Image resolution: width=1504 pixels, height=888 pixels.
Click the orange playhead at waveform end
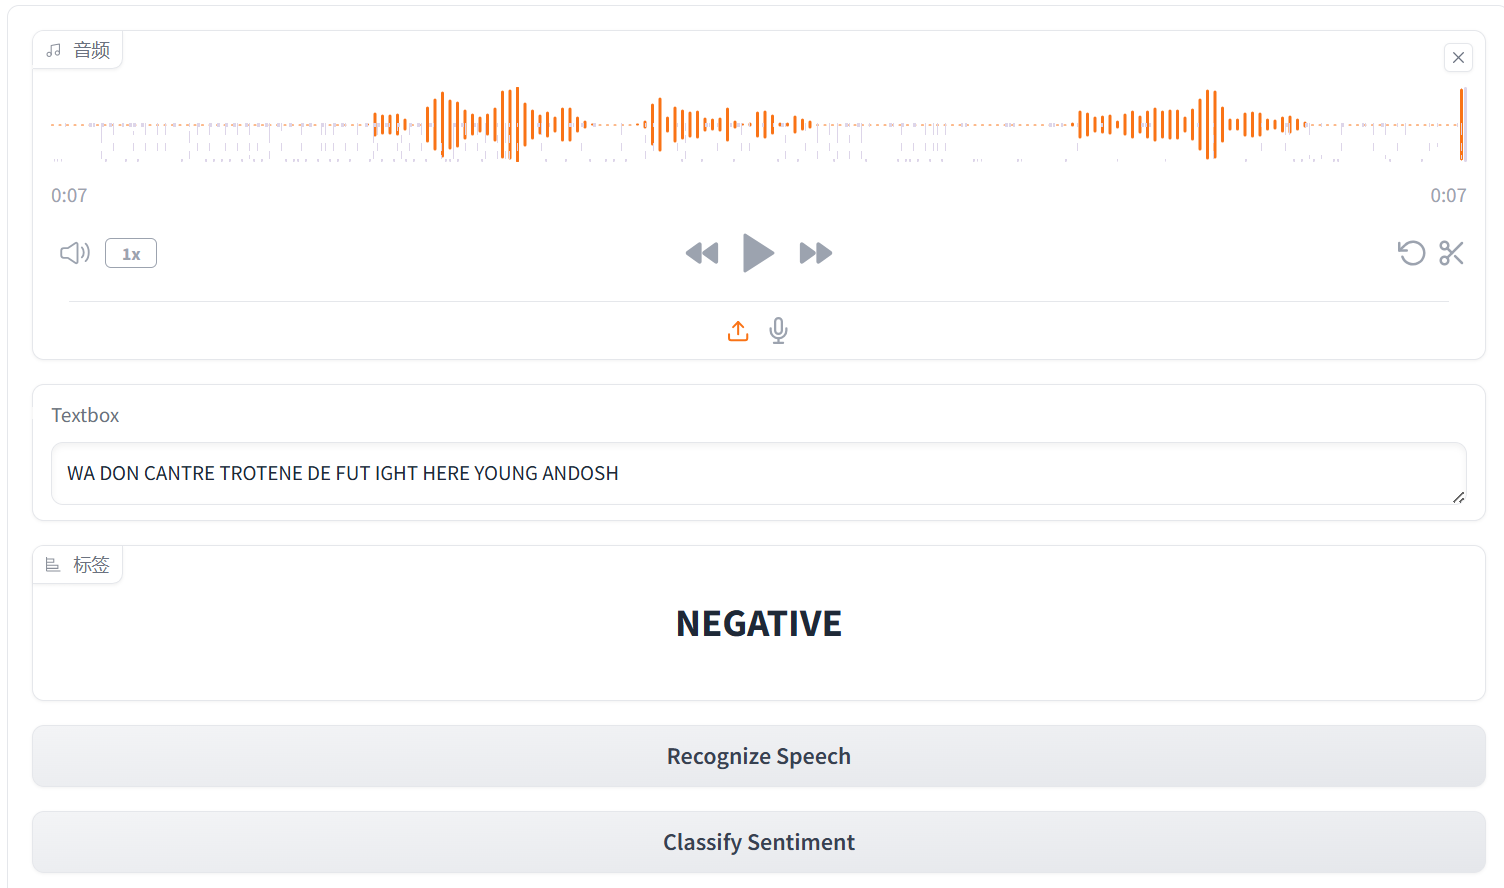tap(1462, 125)
